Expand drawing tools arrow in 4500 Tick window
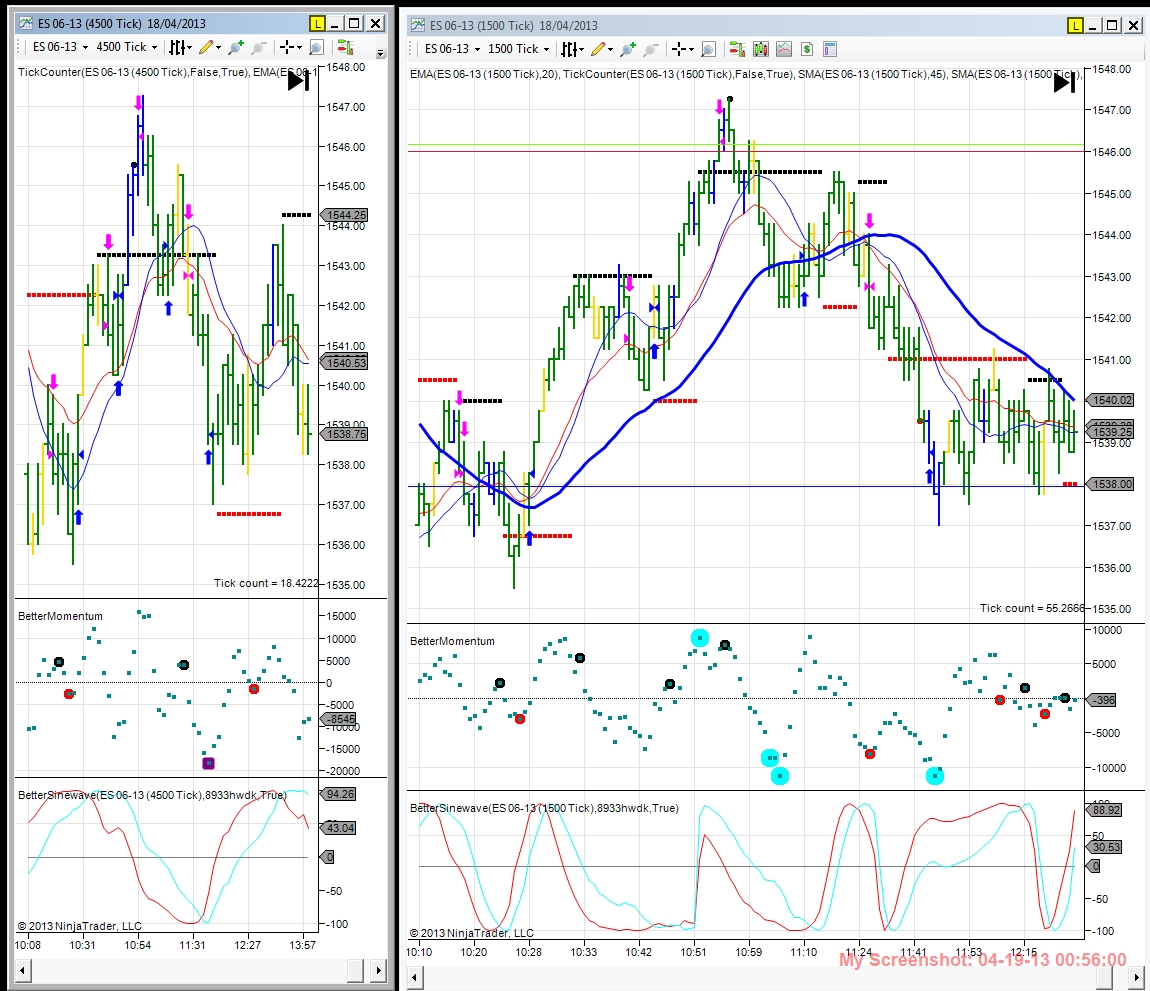Viewport: 1150px width, 991px height. [x=219, y=48]
